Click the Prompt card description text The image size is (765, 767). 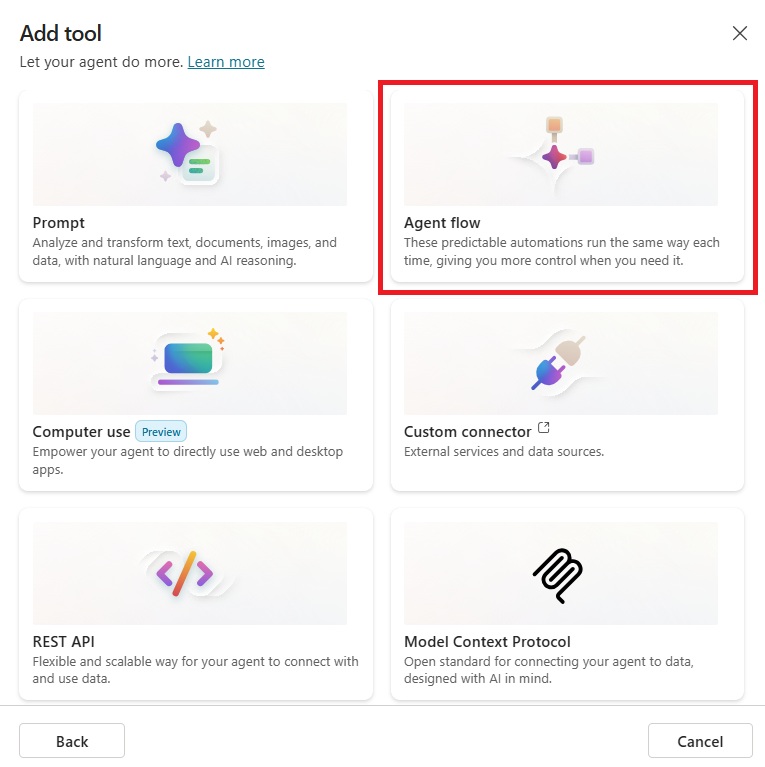point(184,252)
